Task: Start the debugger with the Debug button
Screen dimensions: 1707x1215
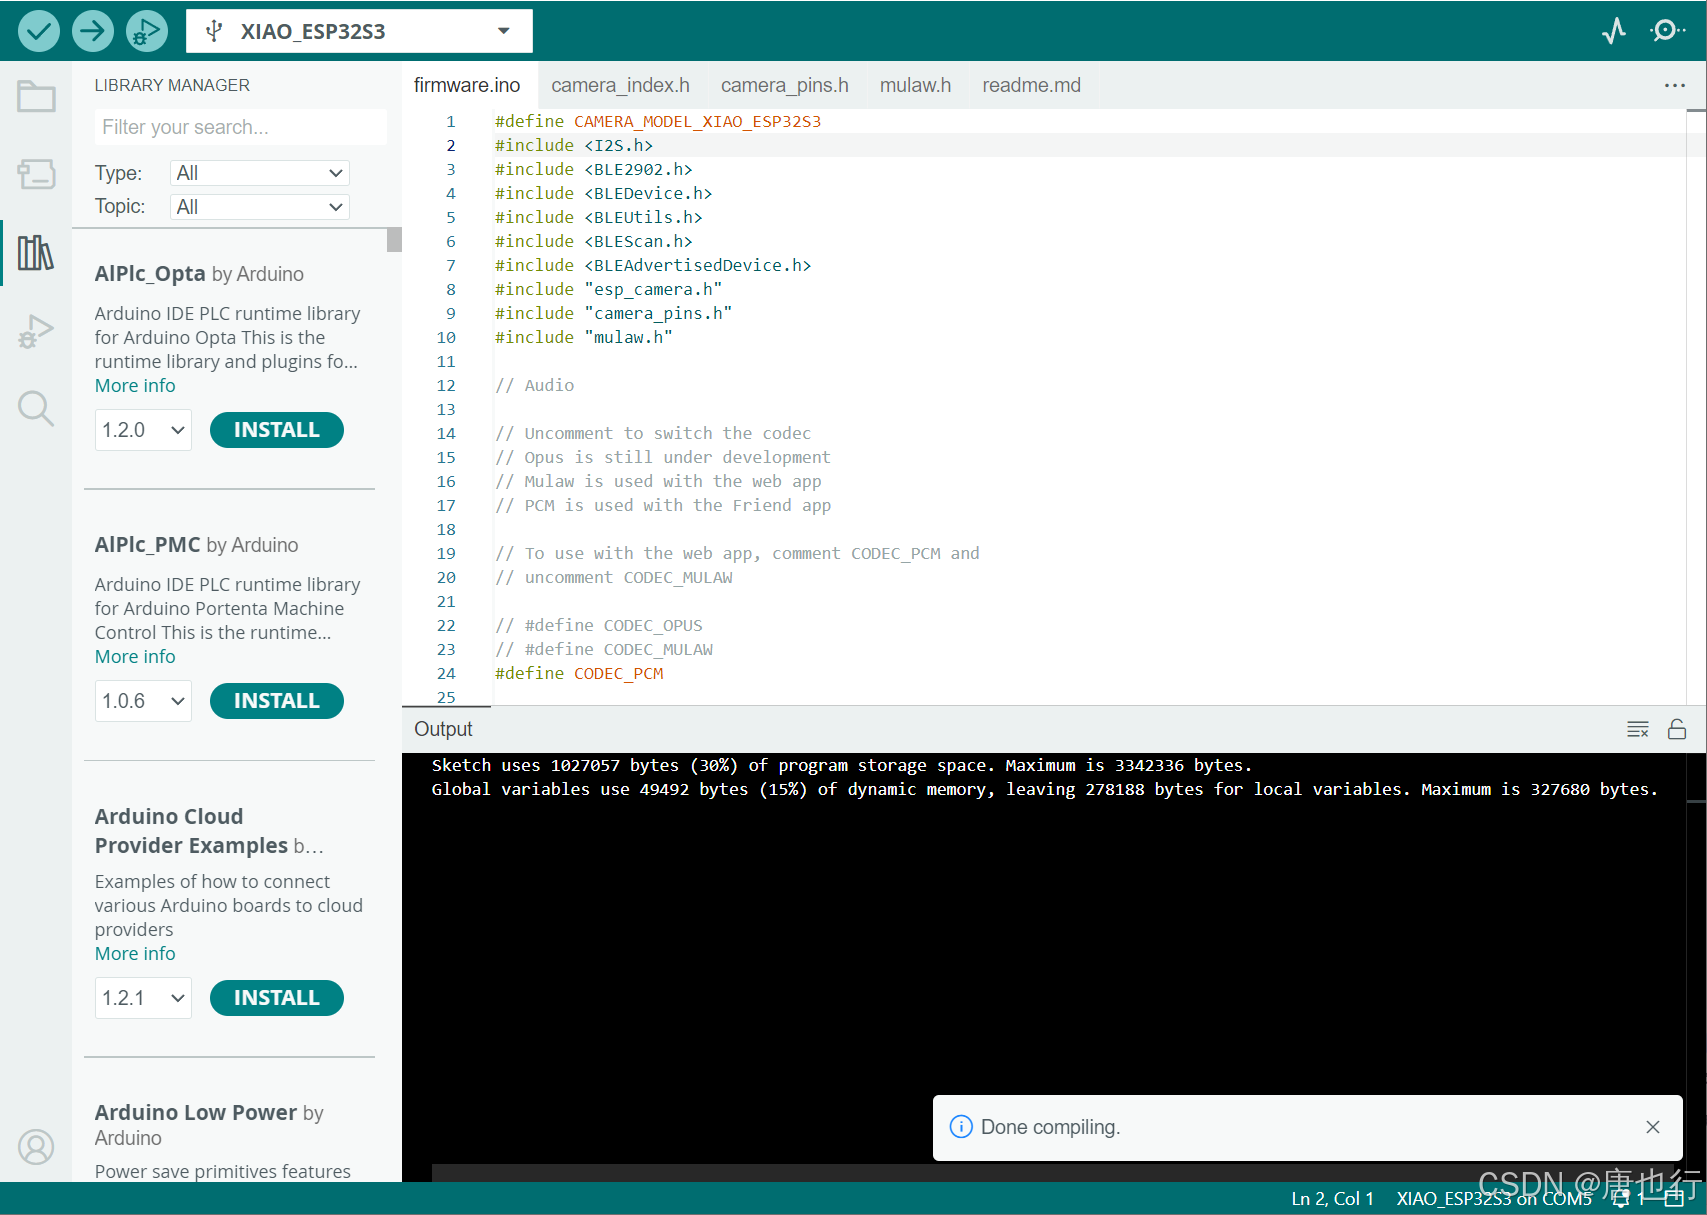Action: coord(146,31)
